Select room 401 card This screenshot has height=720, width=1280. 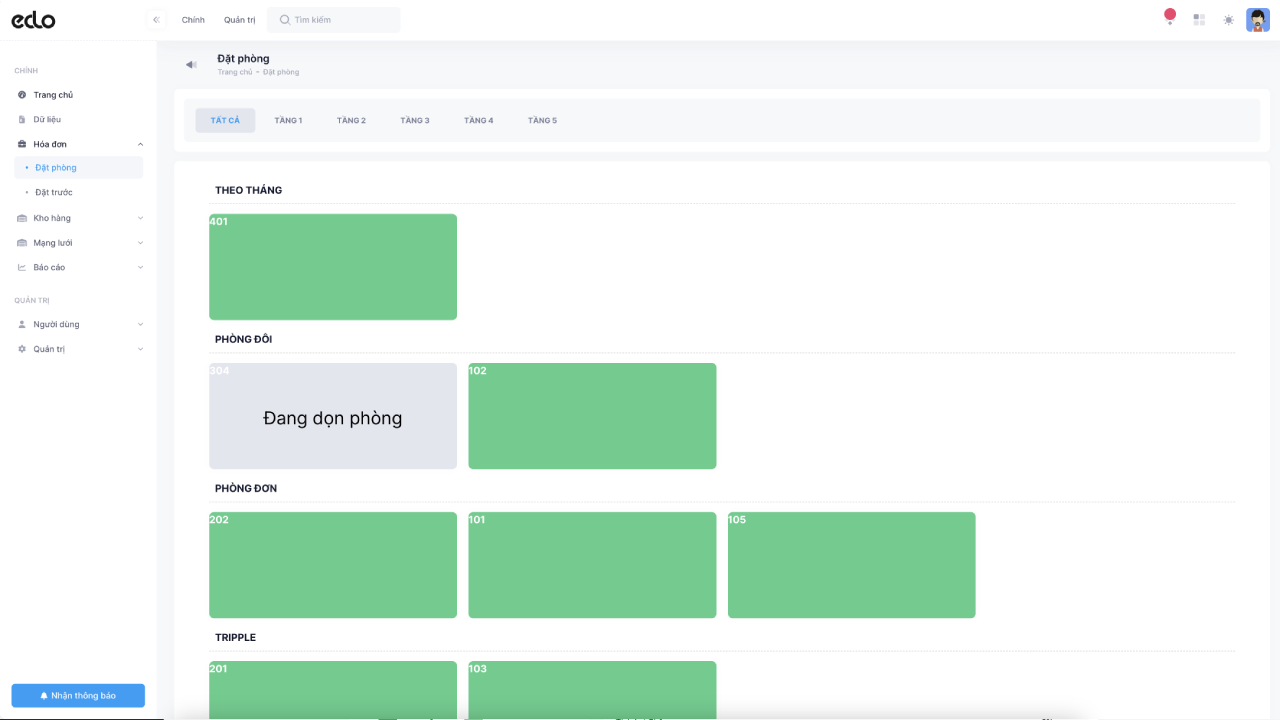tap(333, 267)
